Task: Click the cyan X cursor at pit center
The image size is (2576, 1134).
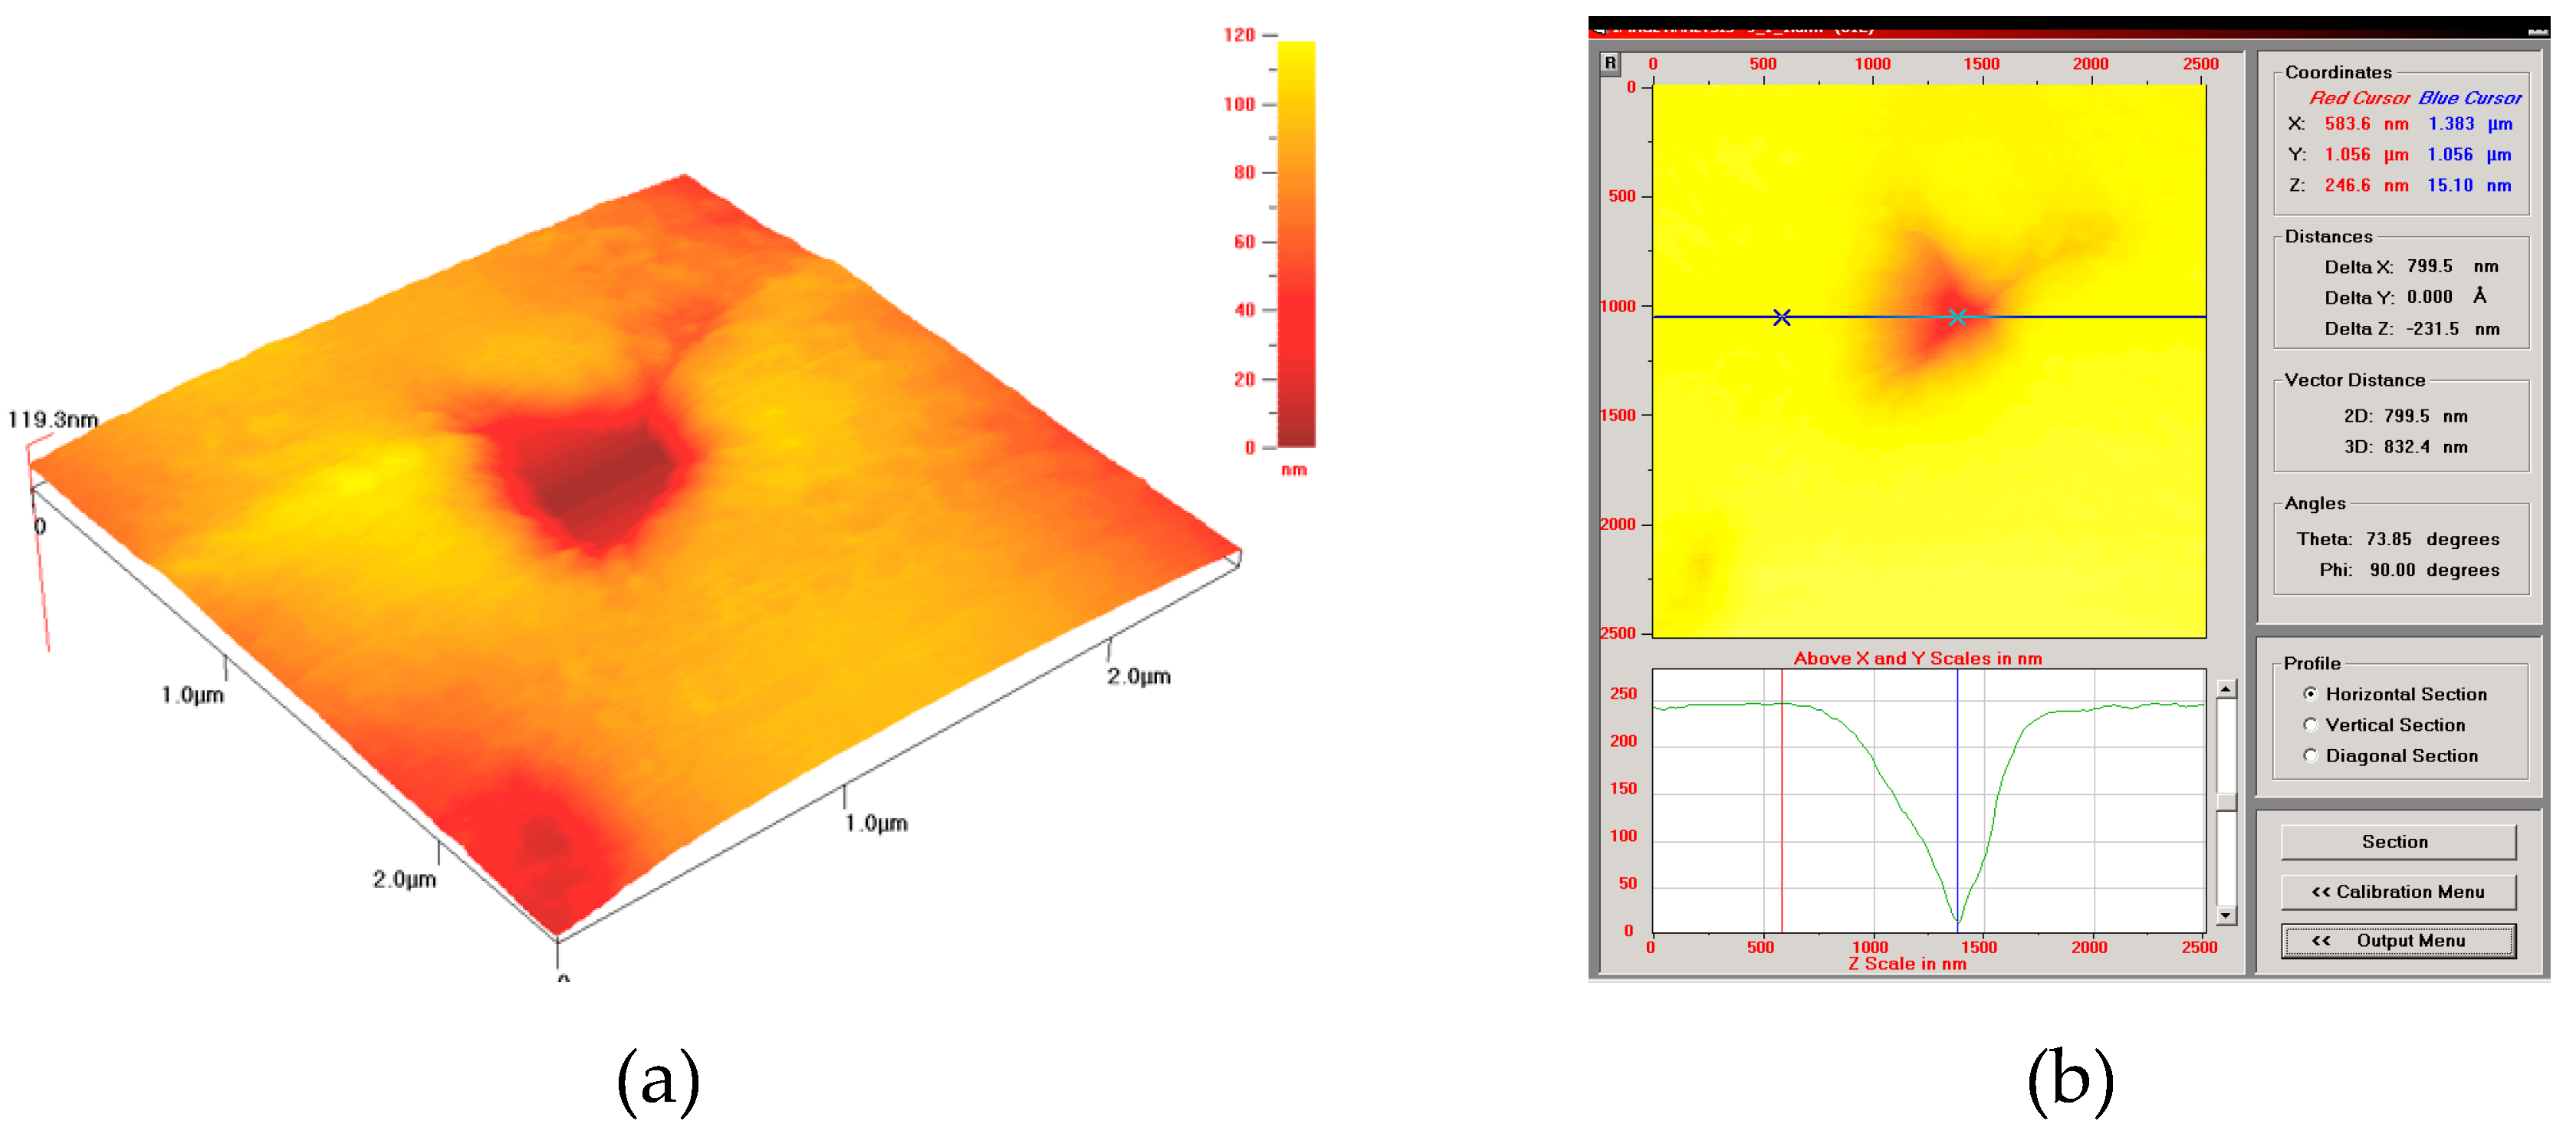Action: (1957, 317)
